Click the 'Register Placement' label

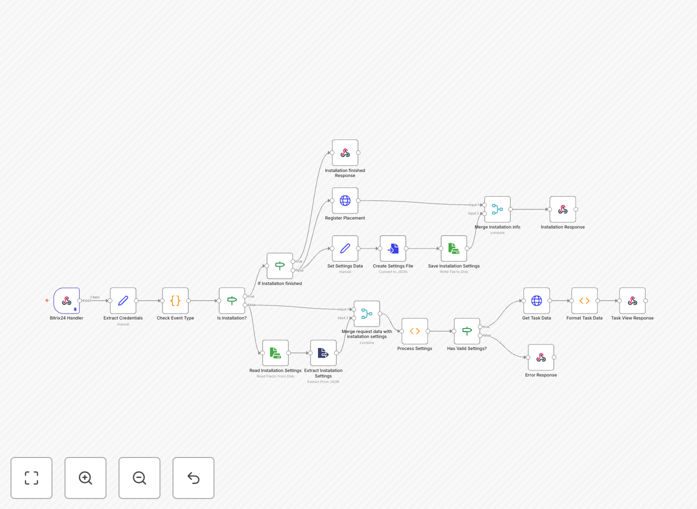[345, 218]
